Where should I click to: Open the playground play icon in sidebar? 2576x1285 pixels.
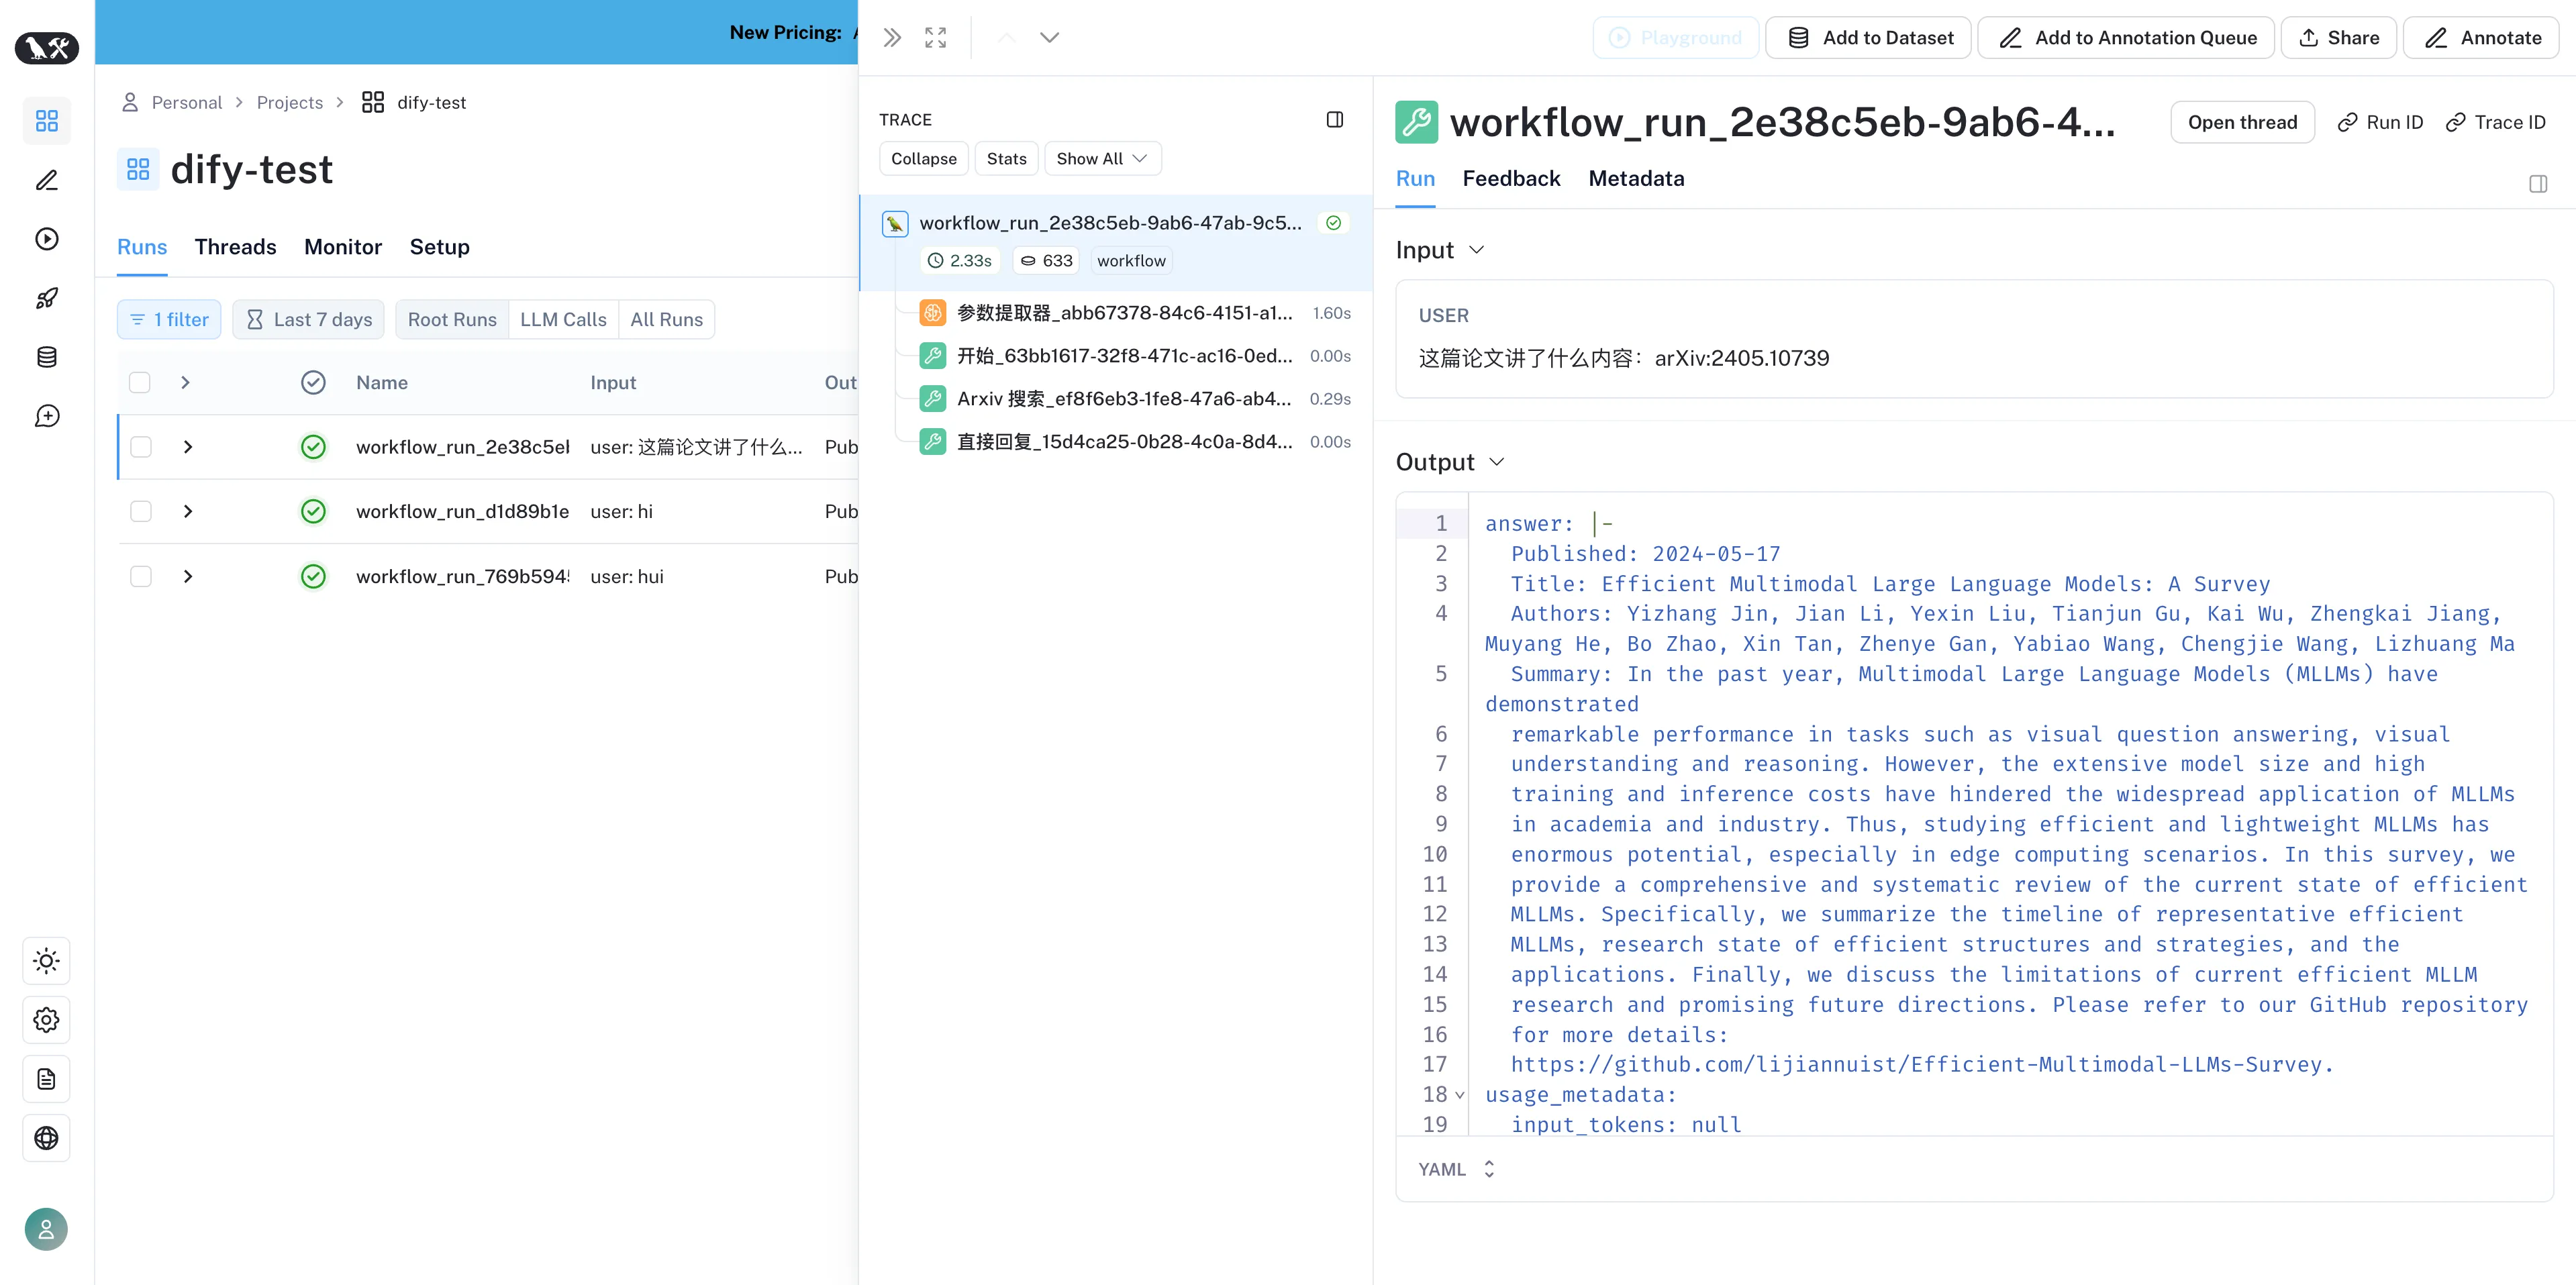click(x=46, y=239)
